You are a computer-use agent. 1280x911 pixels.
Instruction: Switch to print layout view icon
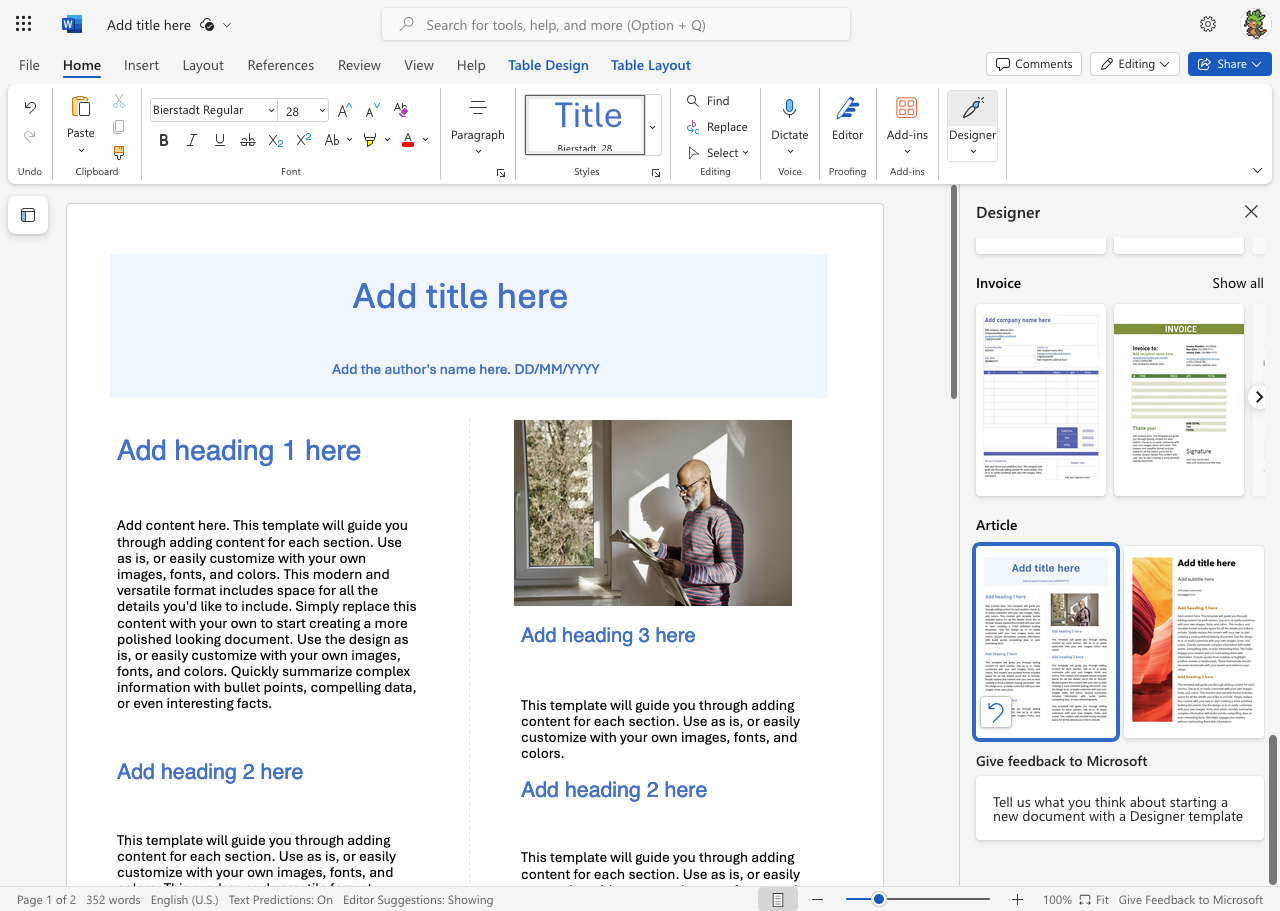[778, 900]
